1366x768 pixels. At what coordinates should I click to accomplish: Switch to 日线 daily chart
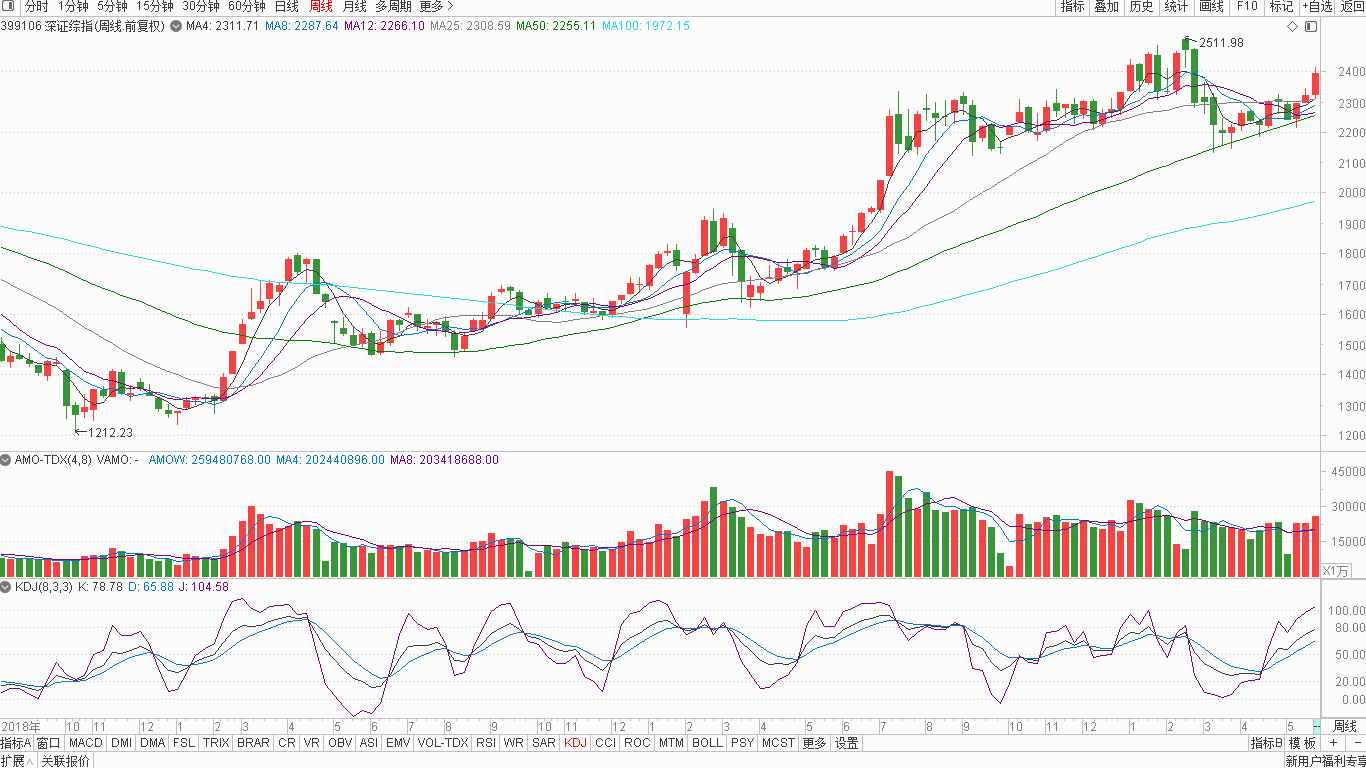pos(286,6)
